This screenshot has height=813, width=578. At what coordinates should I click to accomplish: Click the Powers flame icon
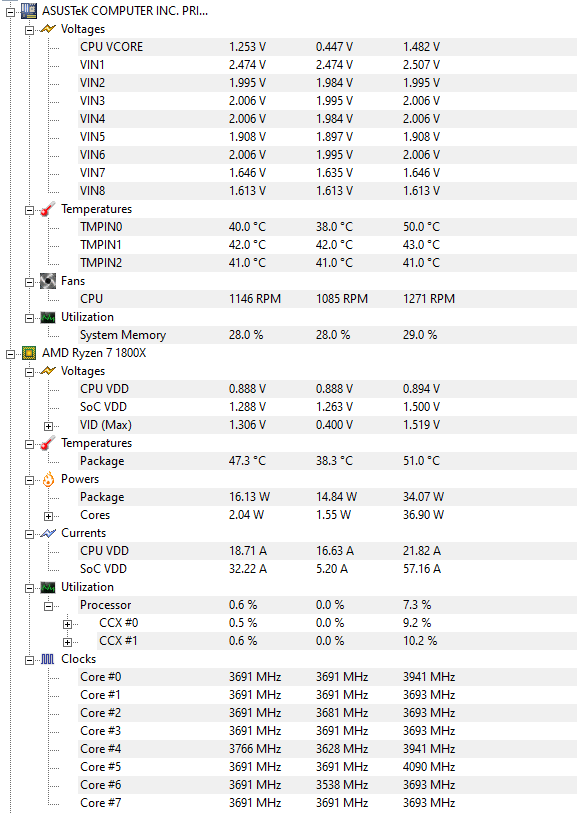coord(48,479)
